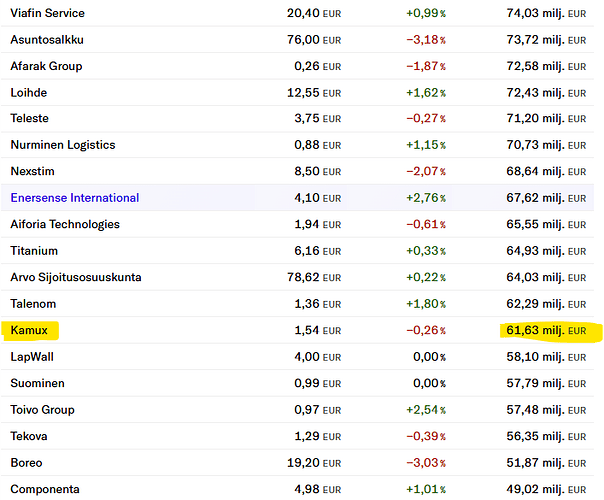Viewport: 604px width, 500px height.
Task: Select Enersense price 4,10 EUR
Action: point(318,198)
